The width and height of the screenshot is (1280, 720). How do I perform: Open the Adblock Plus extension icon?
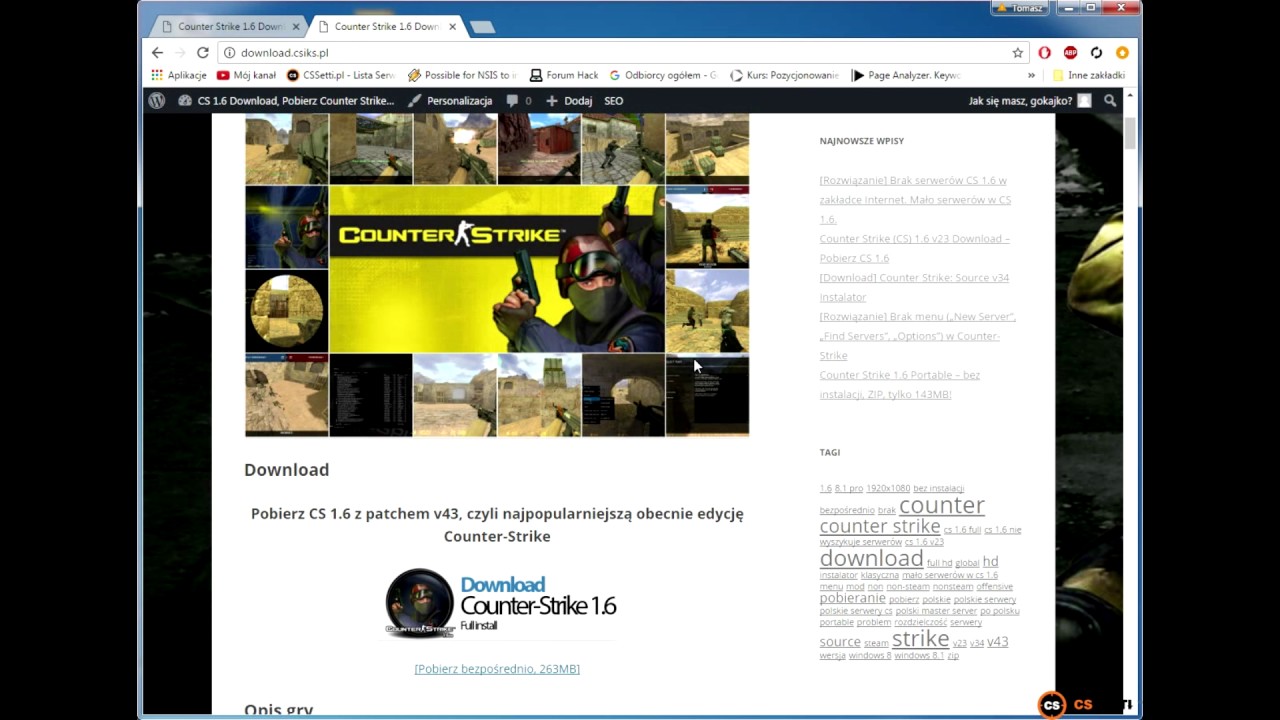(x=1070, y=53)
